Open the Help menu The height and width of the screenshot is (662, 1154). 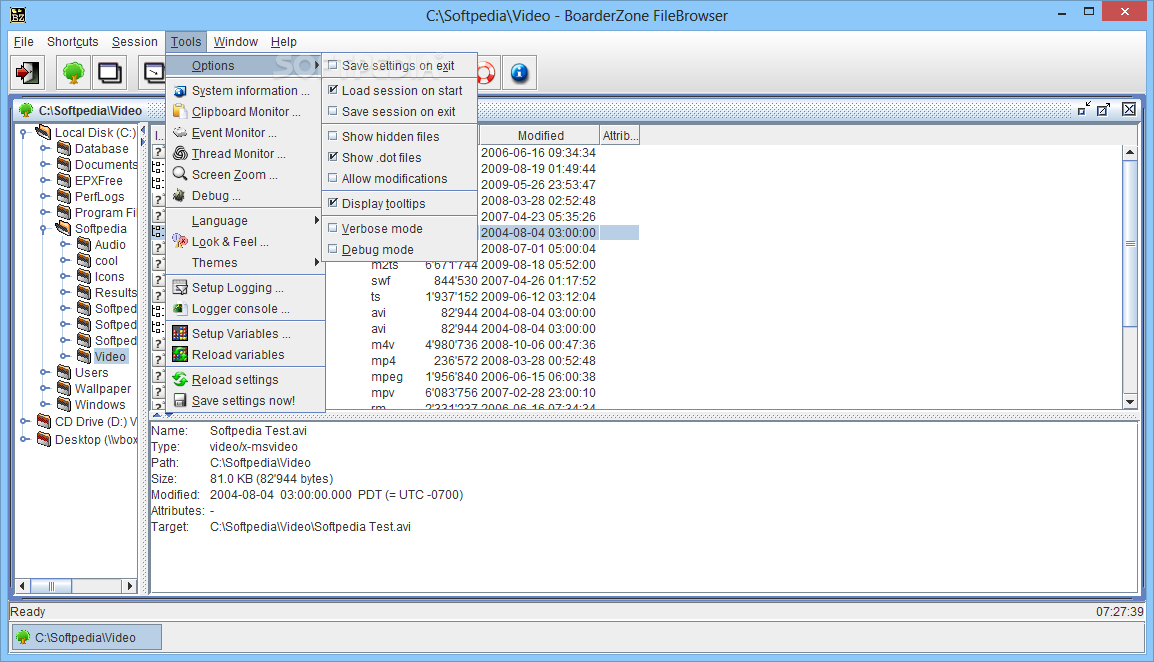click(x=283, y=42)
